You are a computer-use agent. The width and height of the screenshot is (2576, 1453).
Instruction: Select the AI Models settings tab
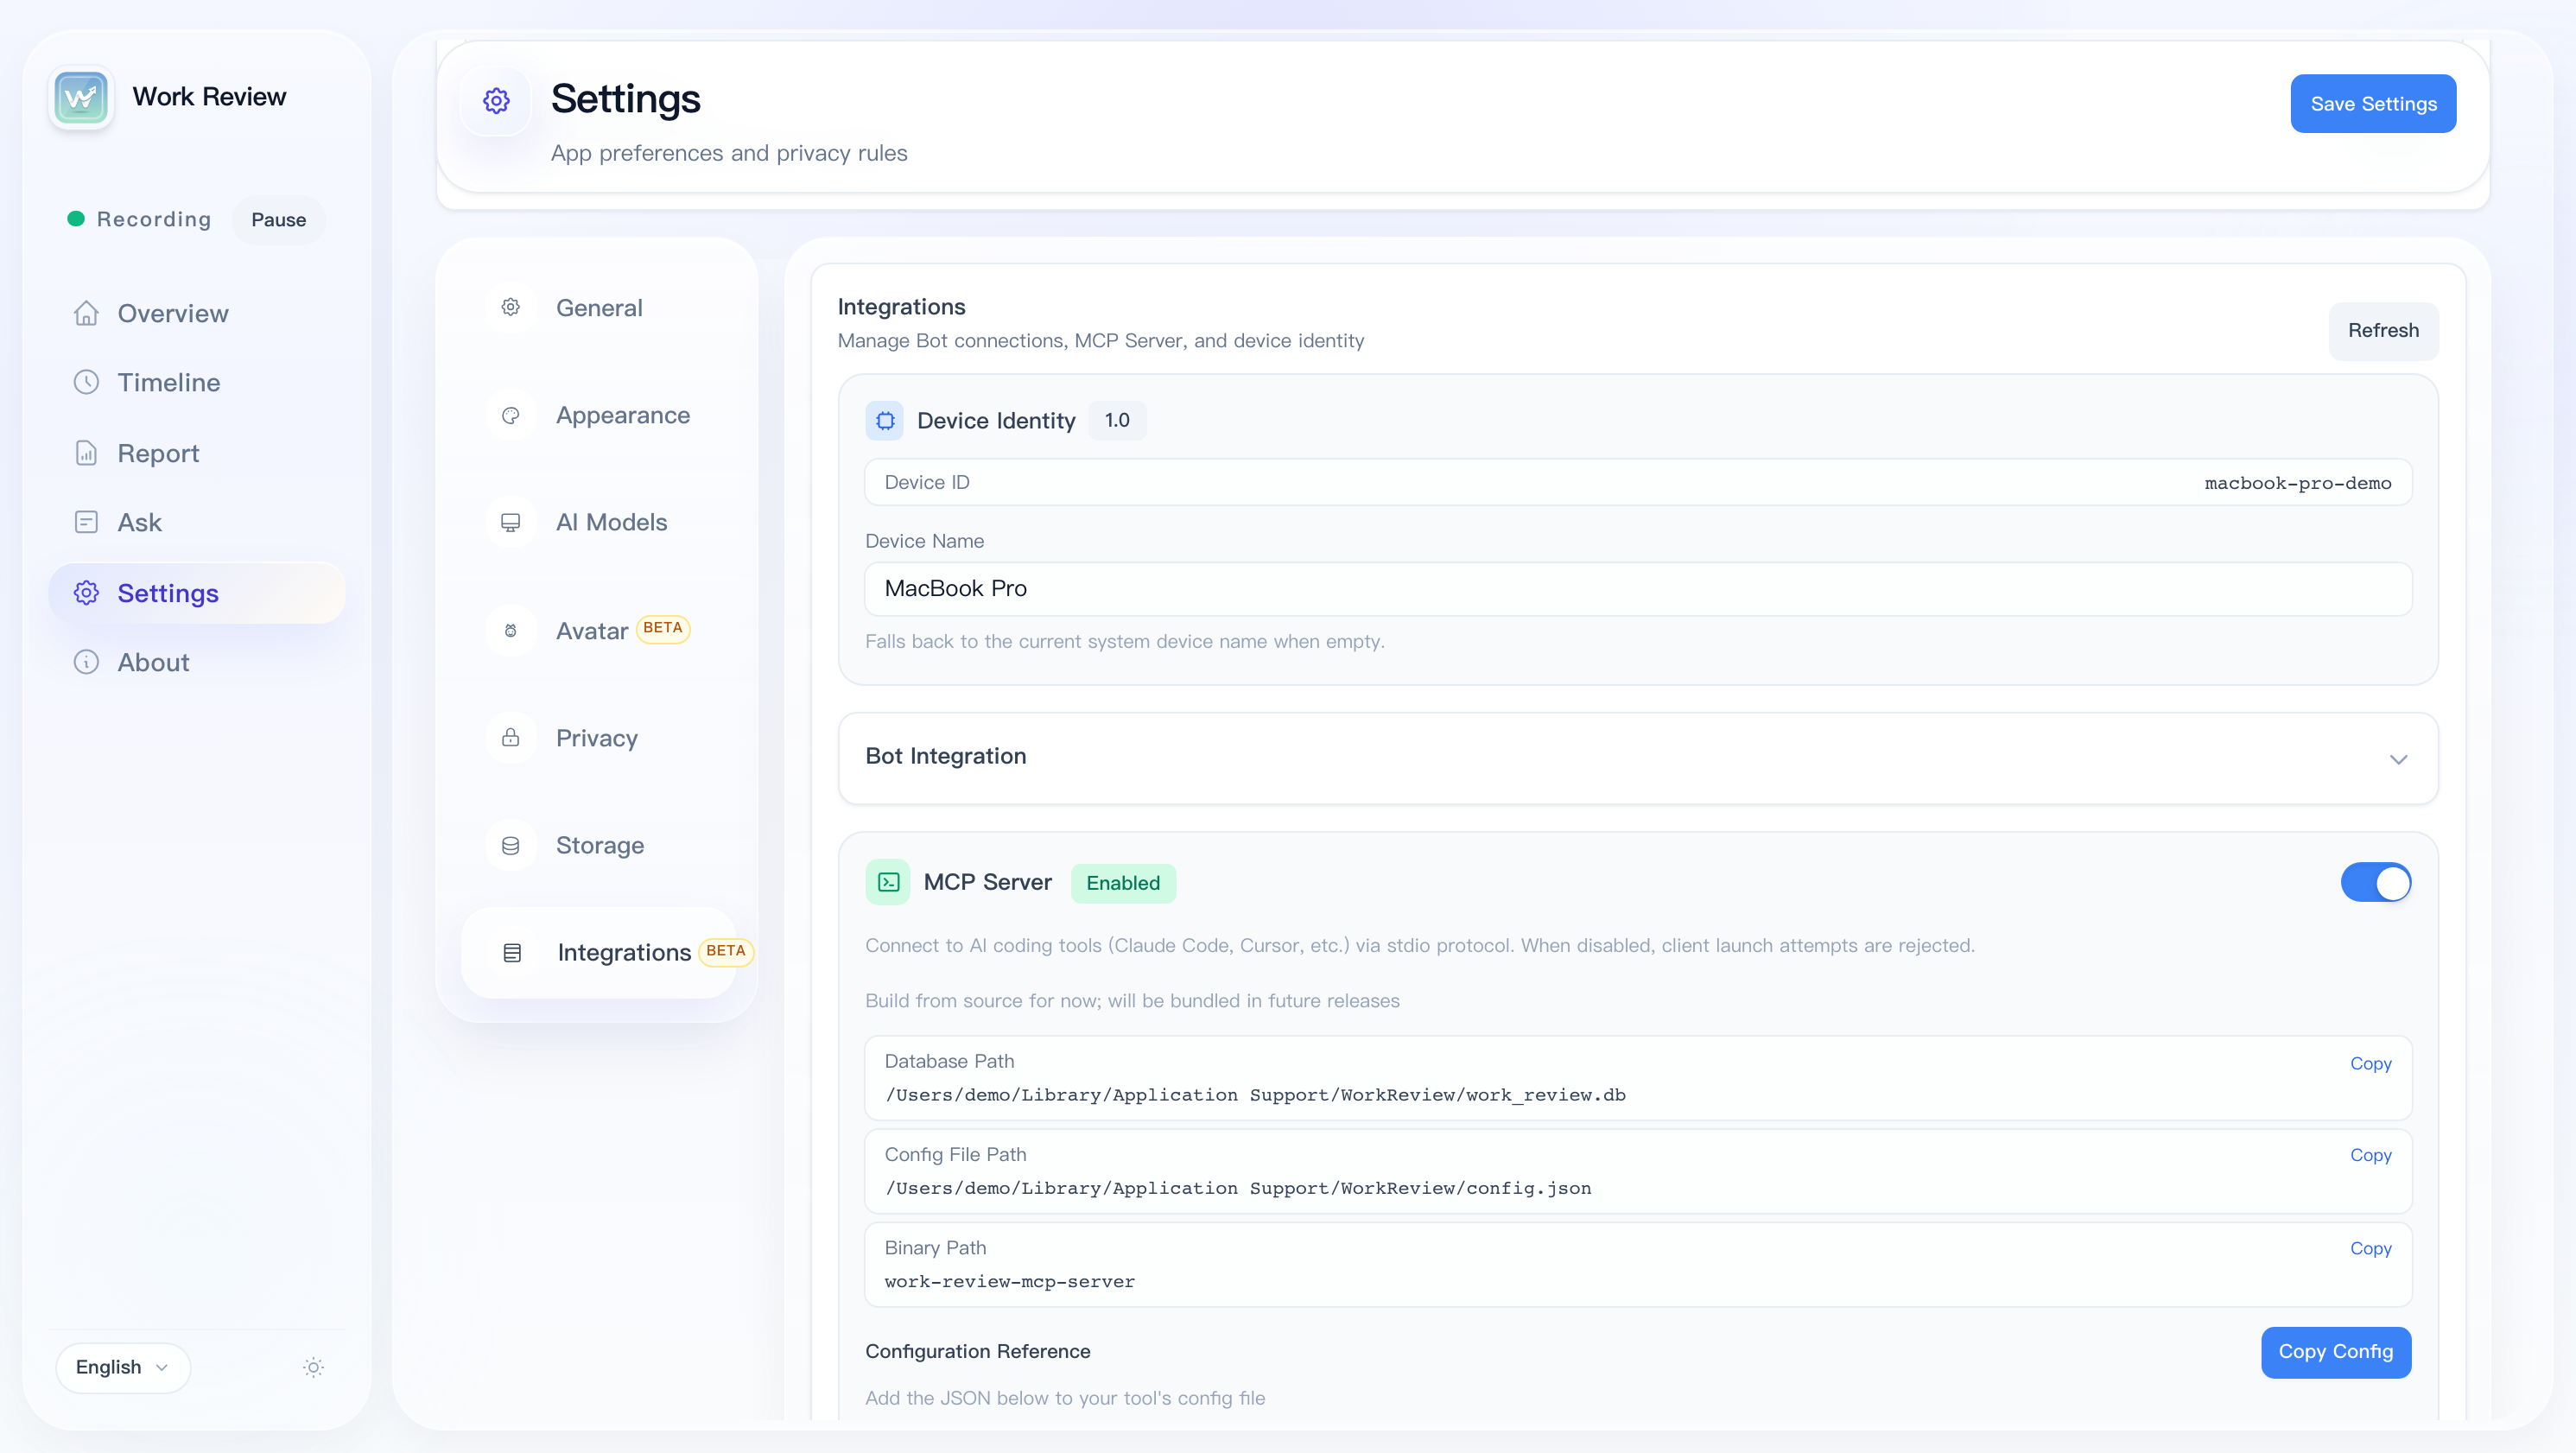598,522
